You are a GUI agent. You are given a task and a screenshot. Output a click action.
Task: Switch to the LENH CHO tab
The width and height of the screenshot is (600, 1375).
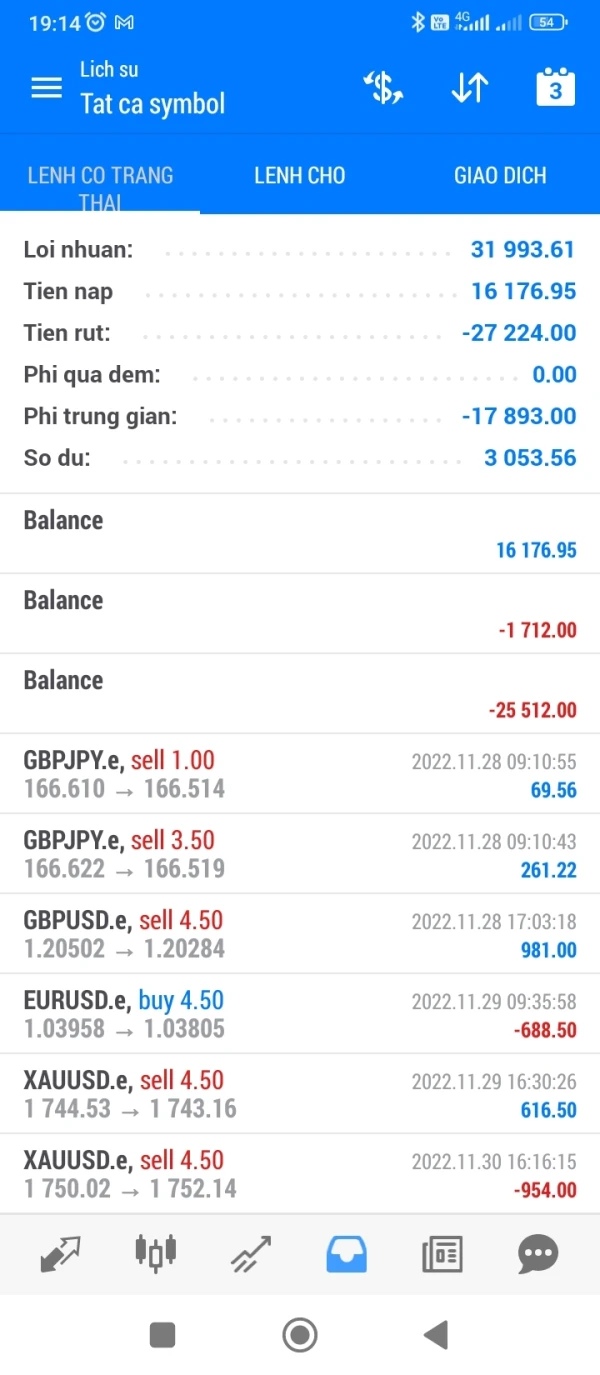pyautogui.click(x=299, y=176)
